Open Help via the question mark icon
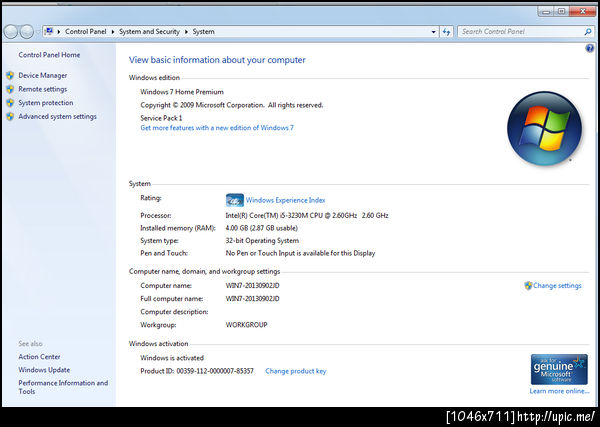Image resolution: width=600 pixels, height=427 pixels. (590, 48)
